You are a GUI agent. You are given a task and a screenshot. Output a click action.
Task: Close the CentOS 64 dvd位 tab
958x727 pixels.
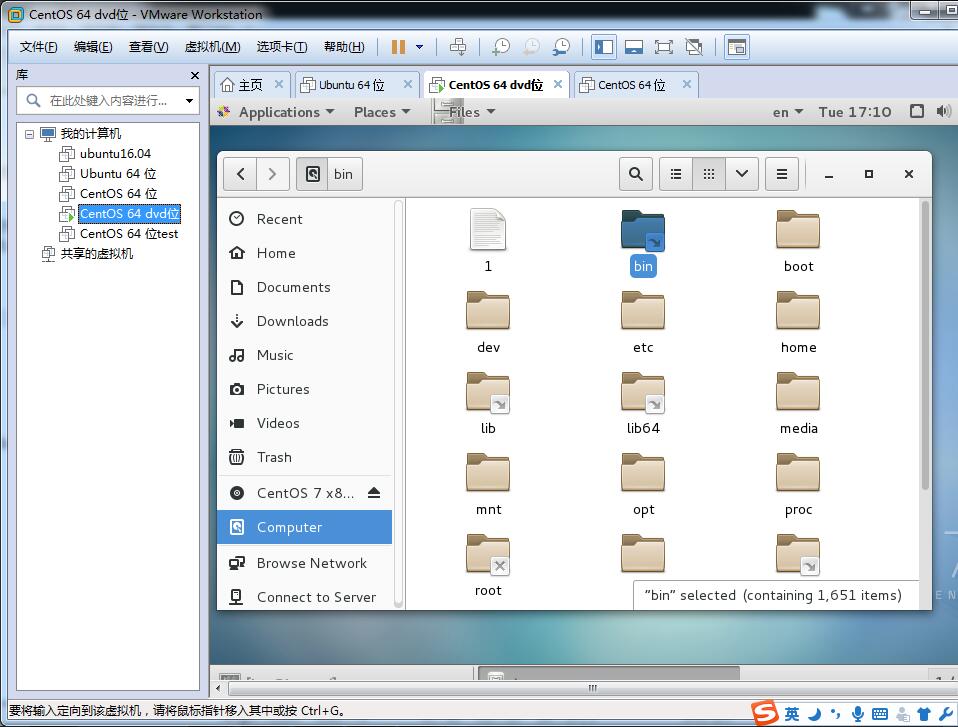(558, 84)
